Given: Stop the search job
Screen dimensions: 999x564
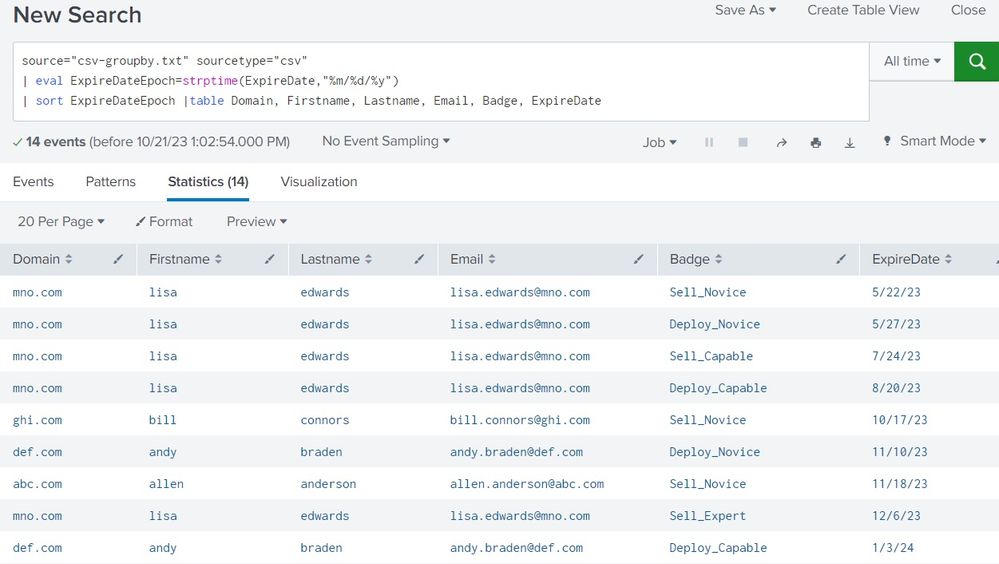Looking at the screenshot, I should [x=743, y=142].
